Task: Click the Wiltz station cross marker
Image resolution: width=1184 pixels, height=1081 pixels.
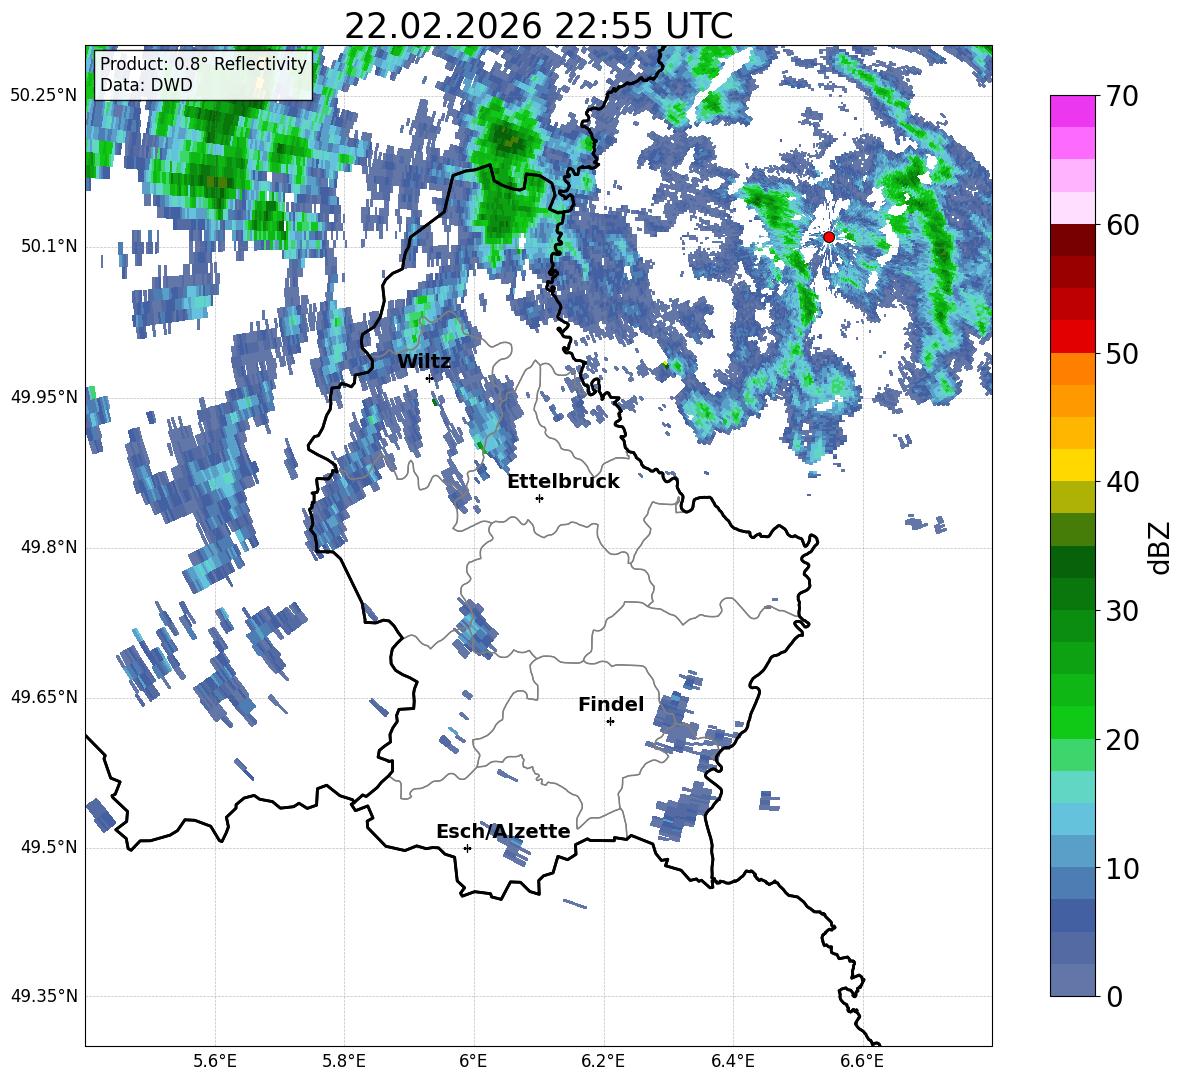Action: (430, 378)
